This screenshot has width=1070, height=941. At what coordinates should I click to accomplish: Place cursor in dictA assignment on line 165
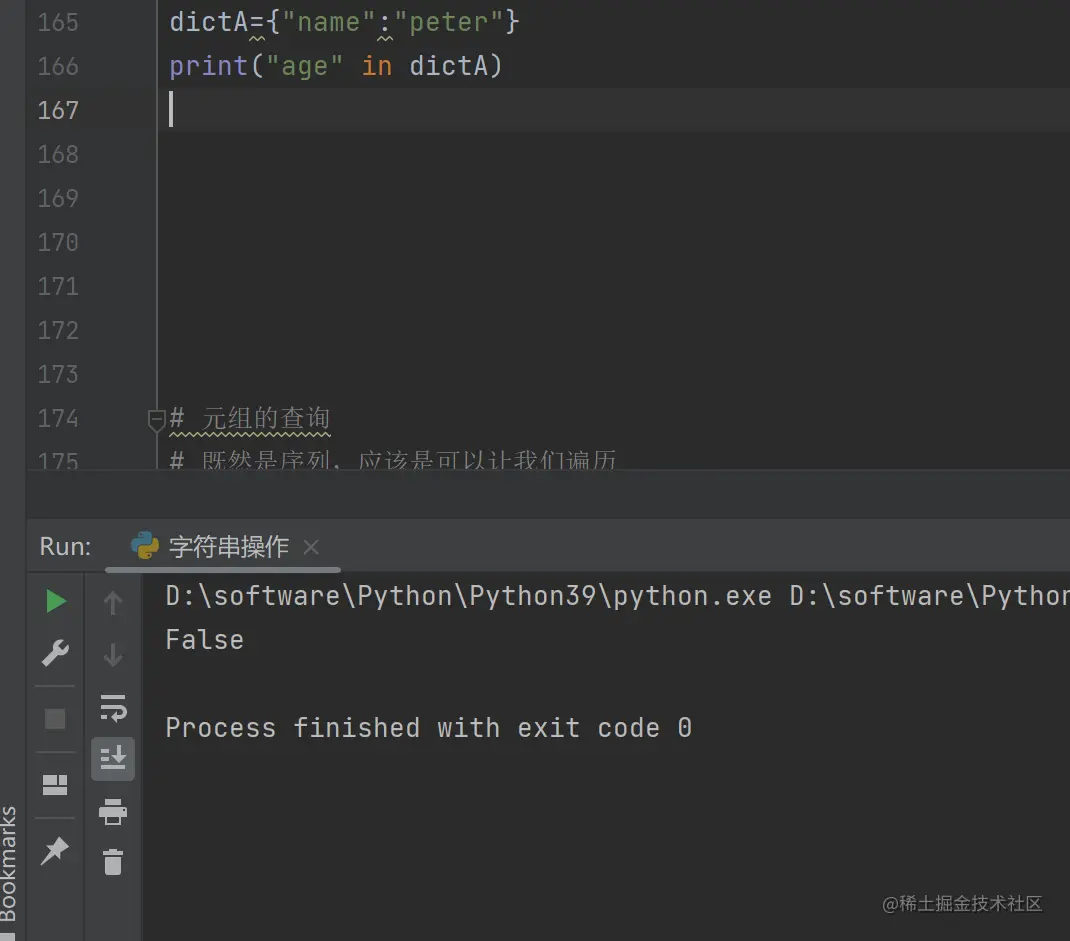tap(345, 22)
